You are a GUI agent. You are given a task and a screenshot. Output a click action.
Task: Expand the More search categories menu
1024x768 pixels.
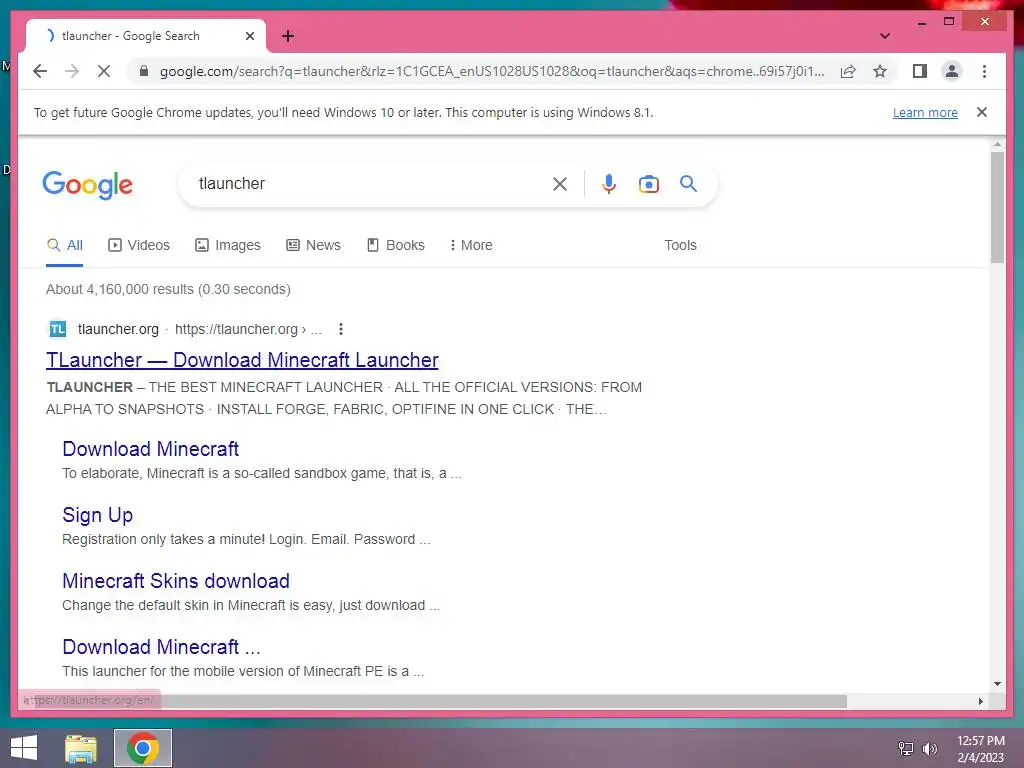(x=471, y=246)
